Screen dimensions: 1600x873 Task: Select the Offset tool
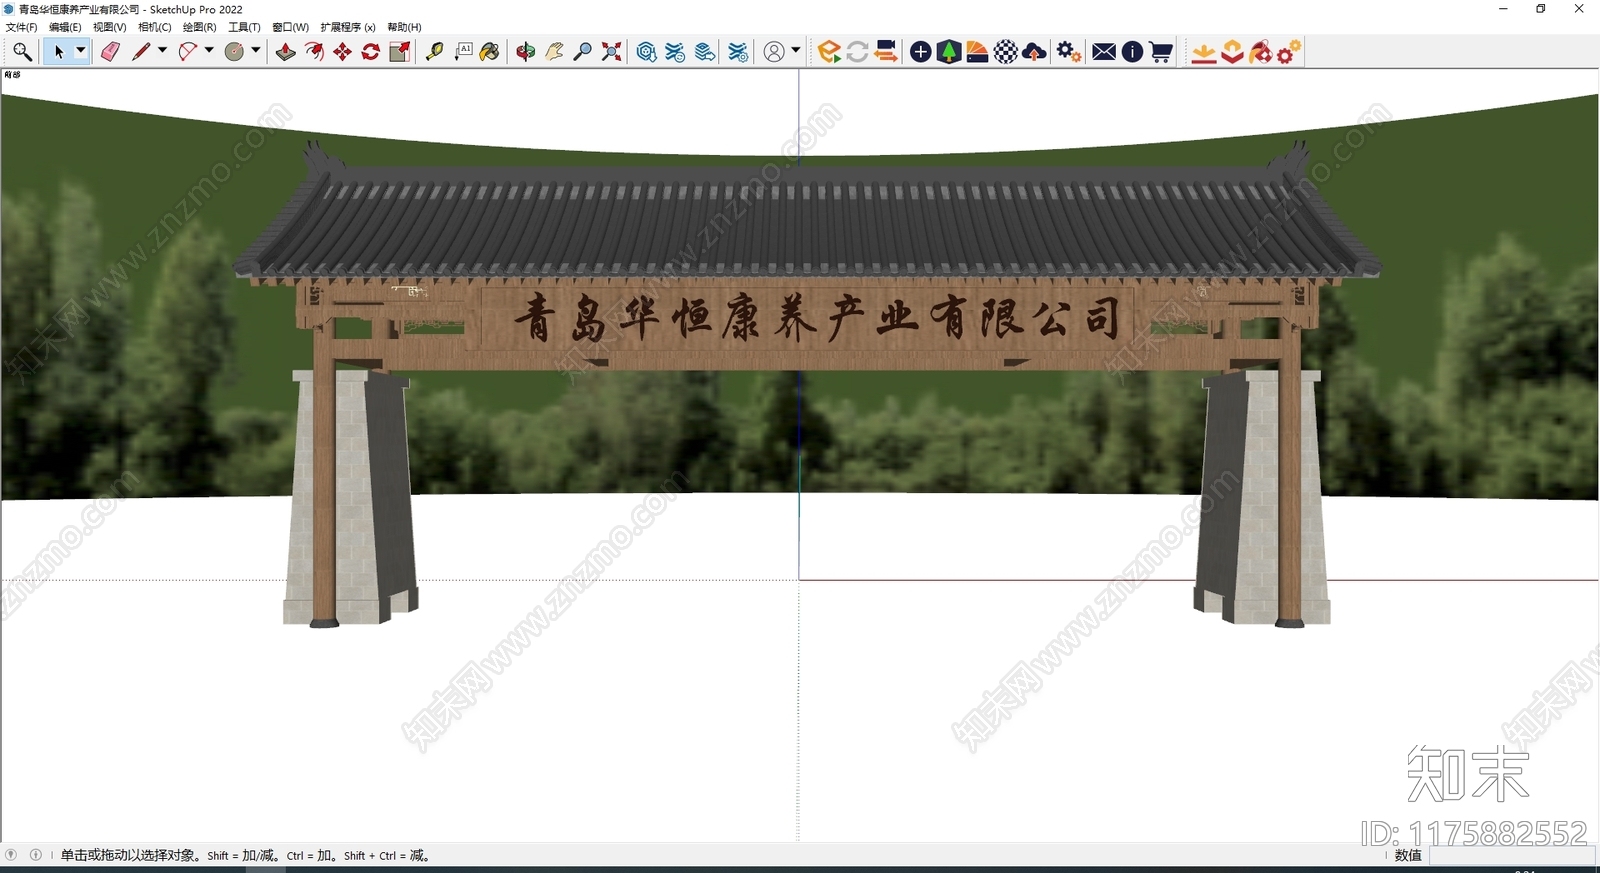tap(314, 52)
